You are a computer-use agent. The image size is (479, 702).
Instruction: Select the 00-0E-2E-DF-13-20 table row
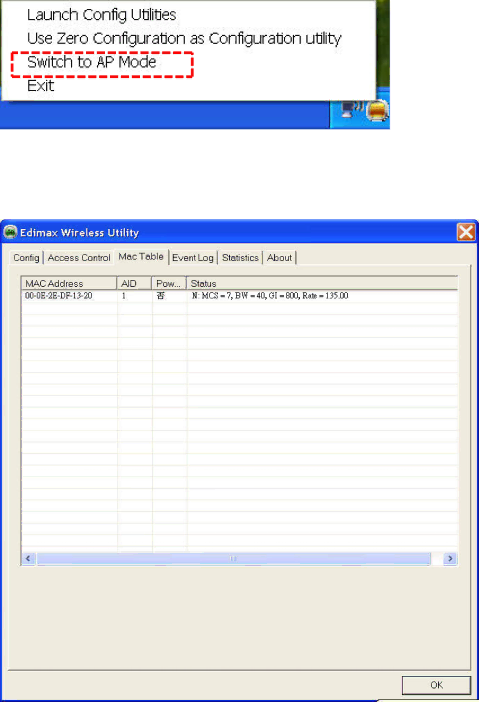click(240, 296)
